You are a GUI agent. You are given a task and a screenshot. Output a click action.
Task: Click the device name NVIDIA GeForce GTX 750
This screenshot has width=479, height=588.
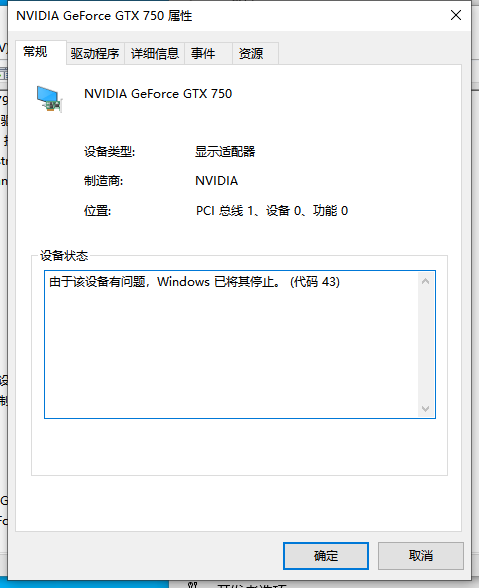(x=158, y=94)
